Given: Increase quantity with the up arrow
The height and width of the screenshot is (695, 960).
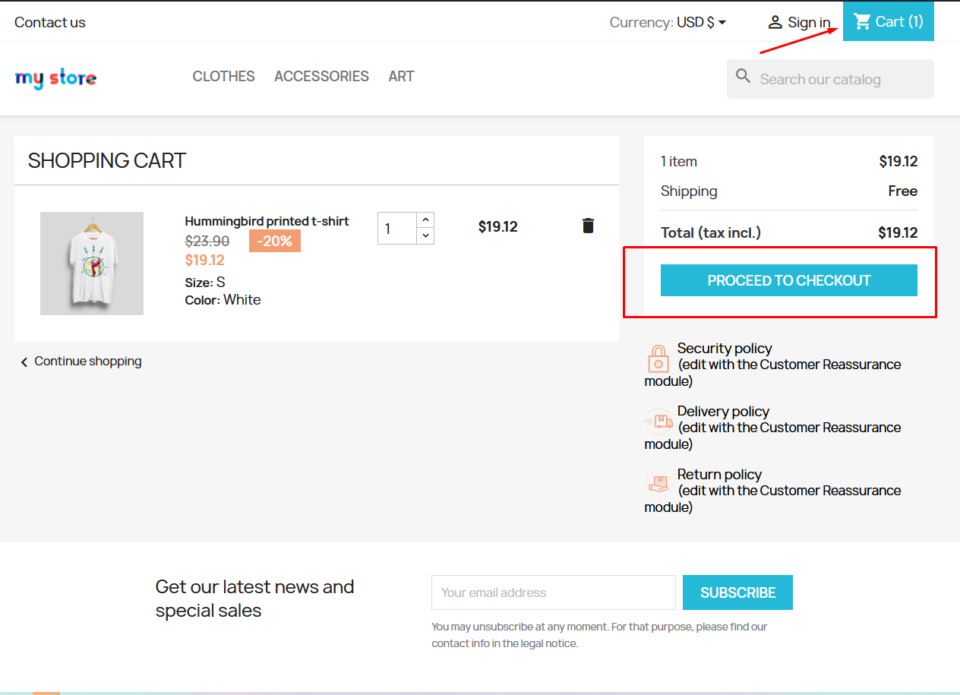Looking at the screenshot, I should coord(425,220).
